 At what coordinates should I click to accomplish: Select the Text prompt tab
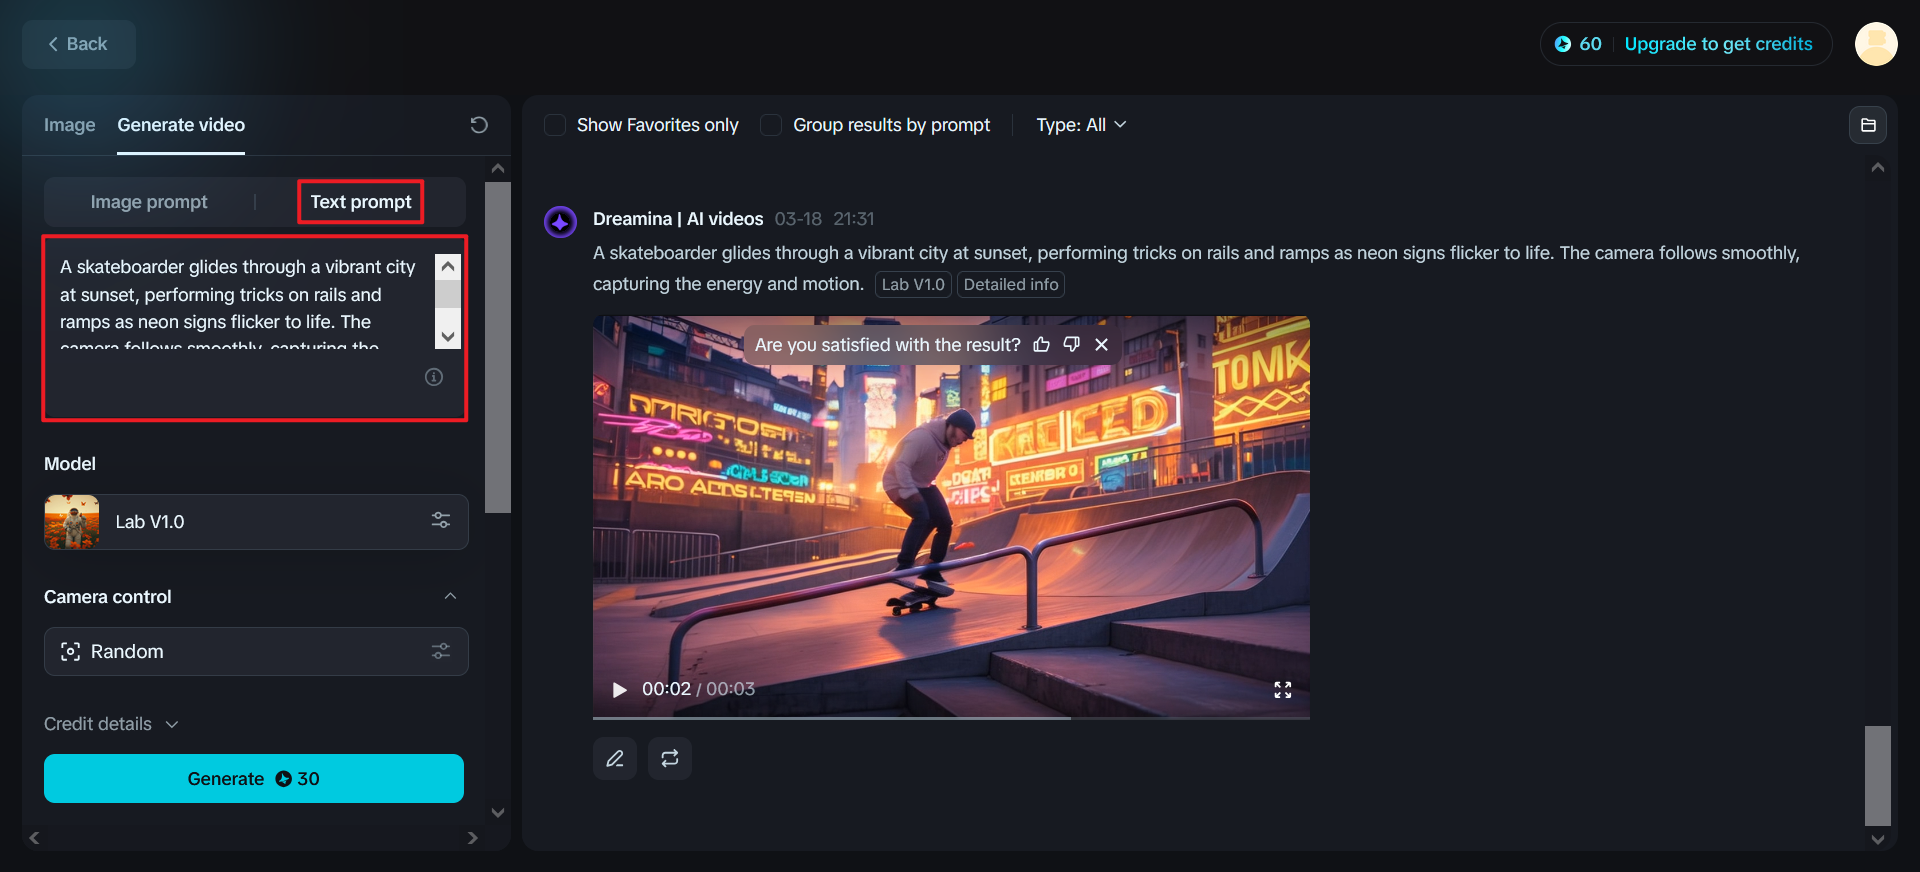pyautogui.click(x=361, y=202)
